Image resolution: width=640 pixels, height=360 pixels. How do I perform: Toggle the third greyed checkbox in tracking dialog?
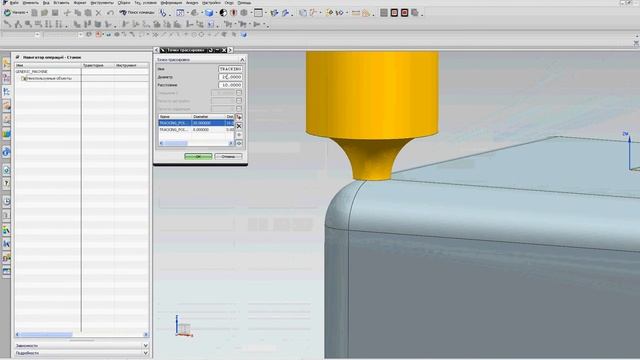coord(239,109)
